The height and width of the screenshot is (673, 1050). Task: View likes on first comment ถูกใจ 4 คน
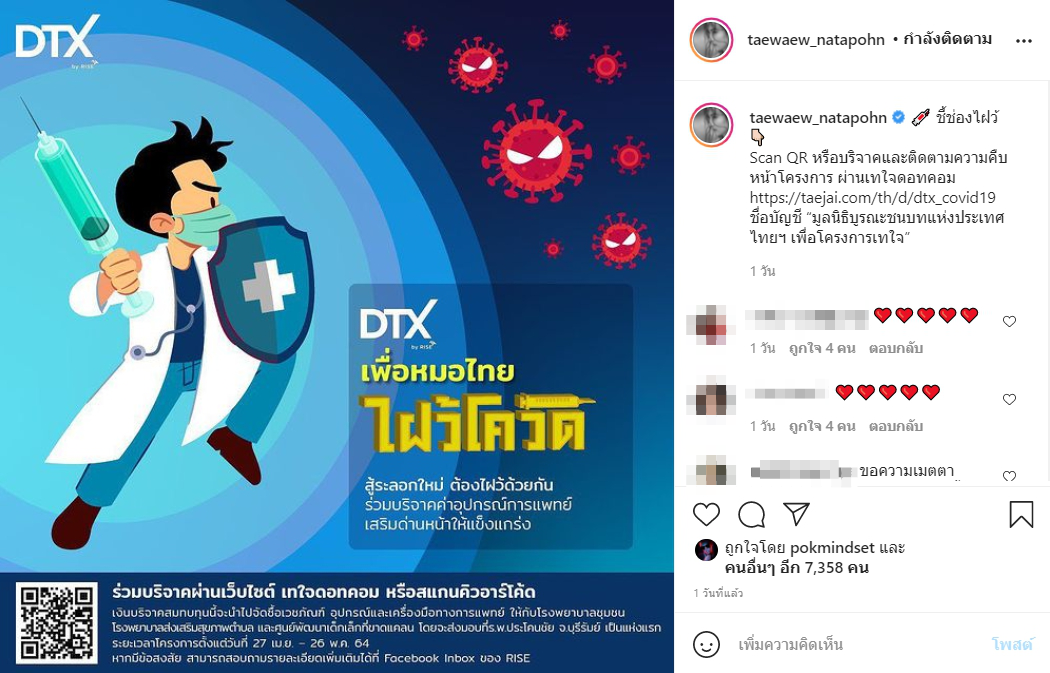point(822,348)
